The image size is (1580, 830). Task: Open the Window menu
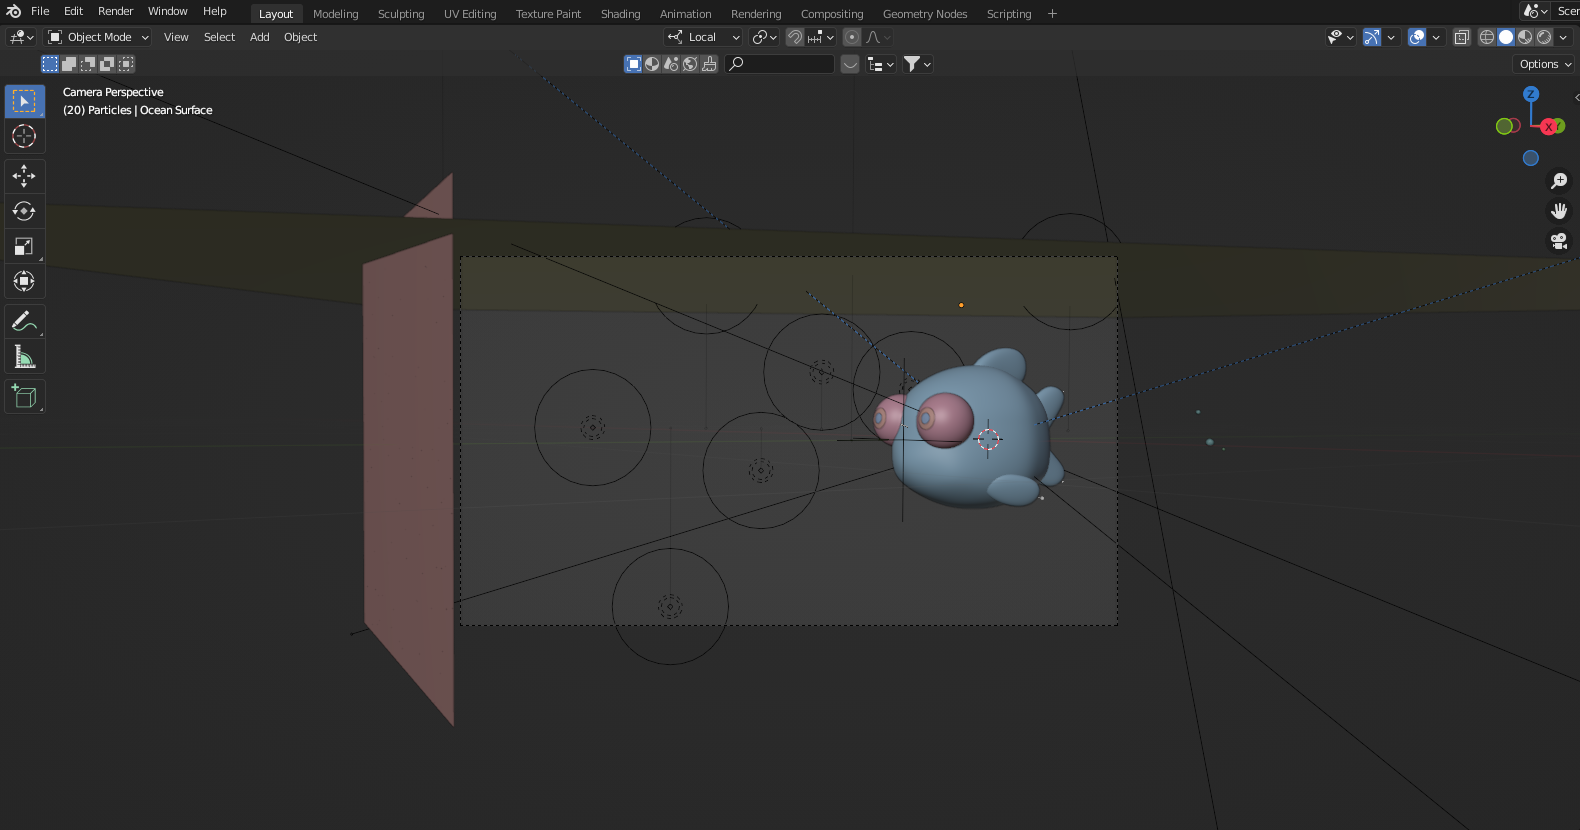(167, 11)
